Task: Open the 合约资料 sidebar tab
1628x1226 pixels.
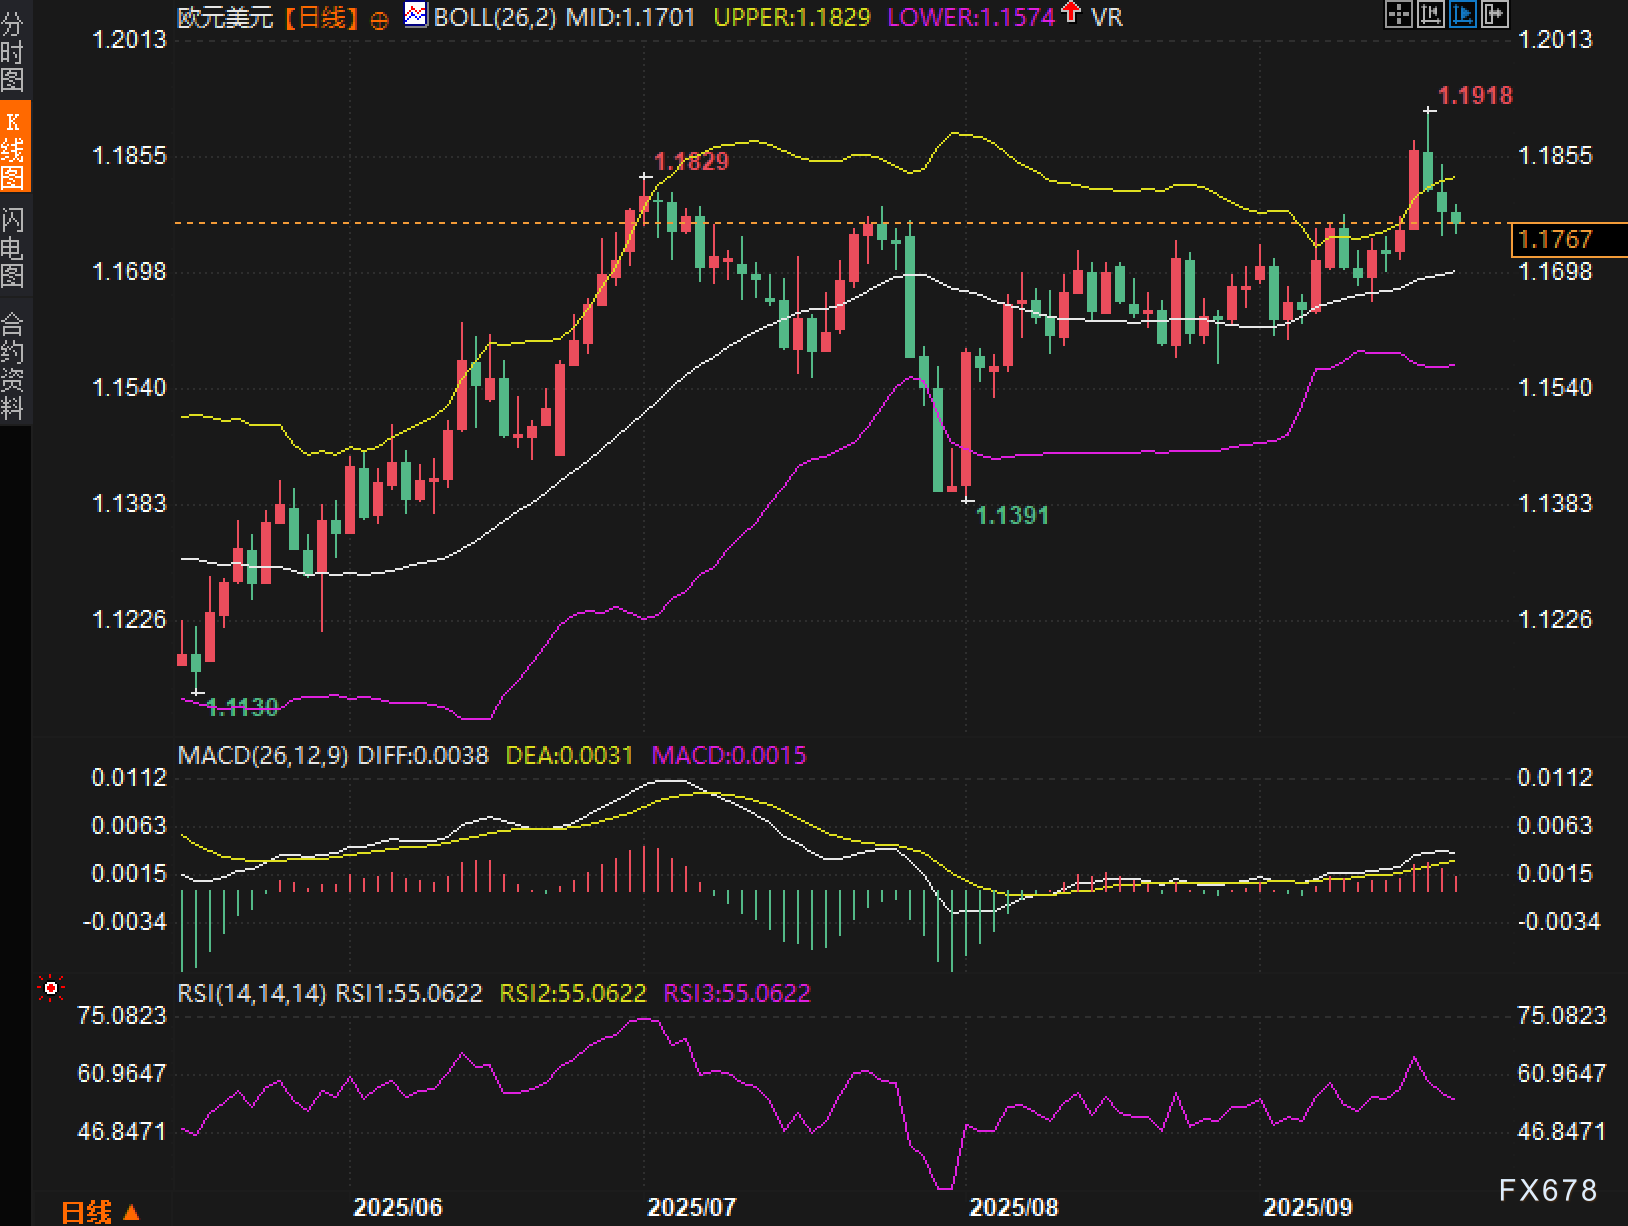Action: [x=13, y=365]
